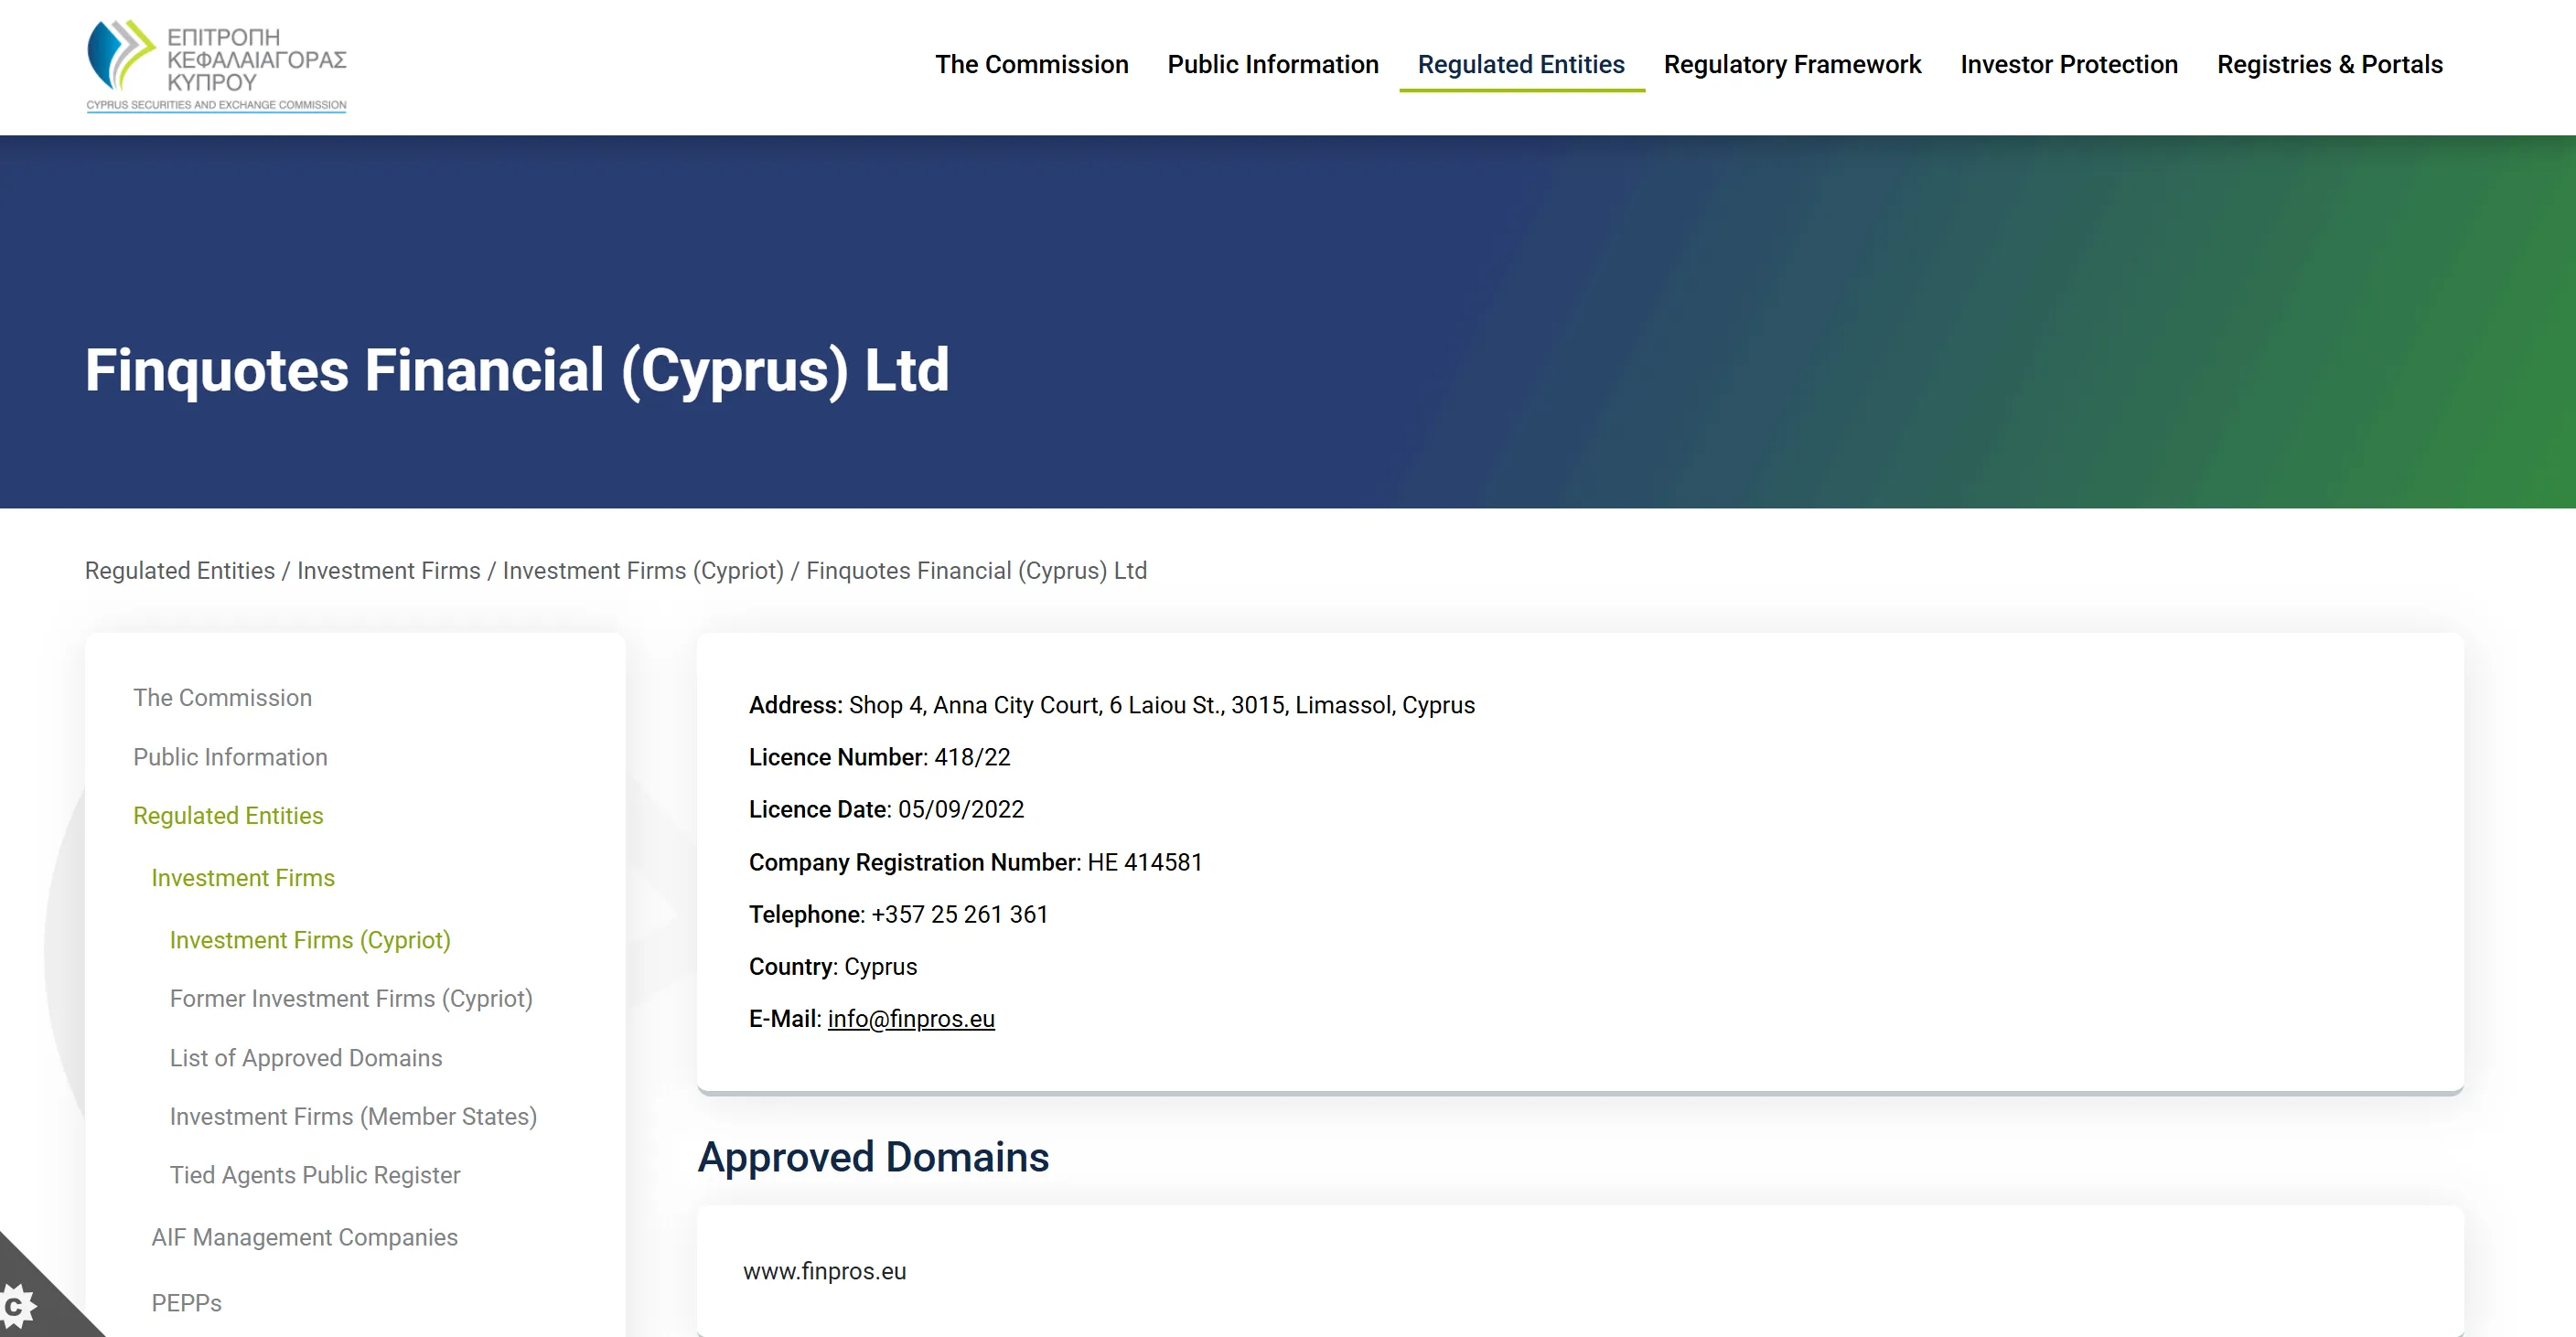Open List of Approved Domains
The width and height of the screenshot is (2576, 1337).
point(306,1058)
